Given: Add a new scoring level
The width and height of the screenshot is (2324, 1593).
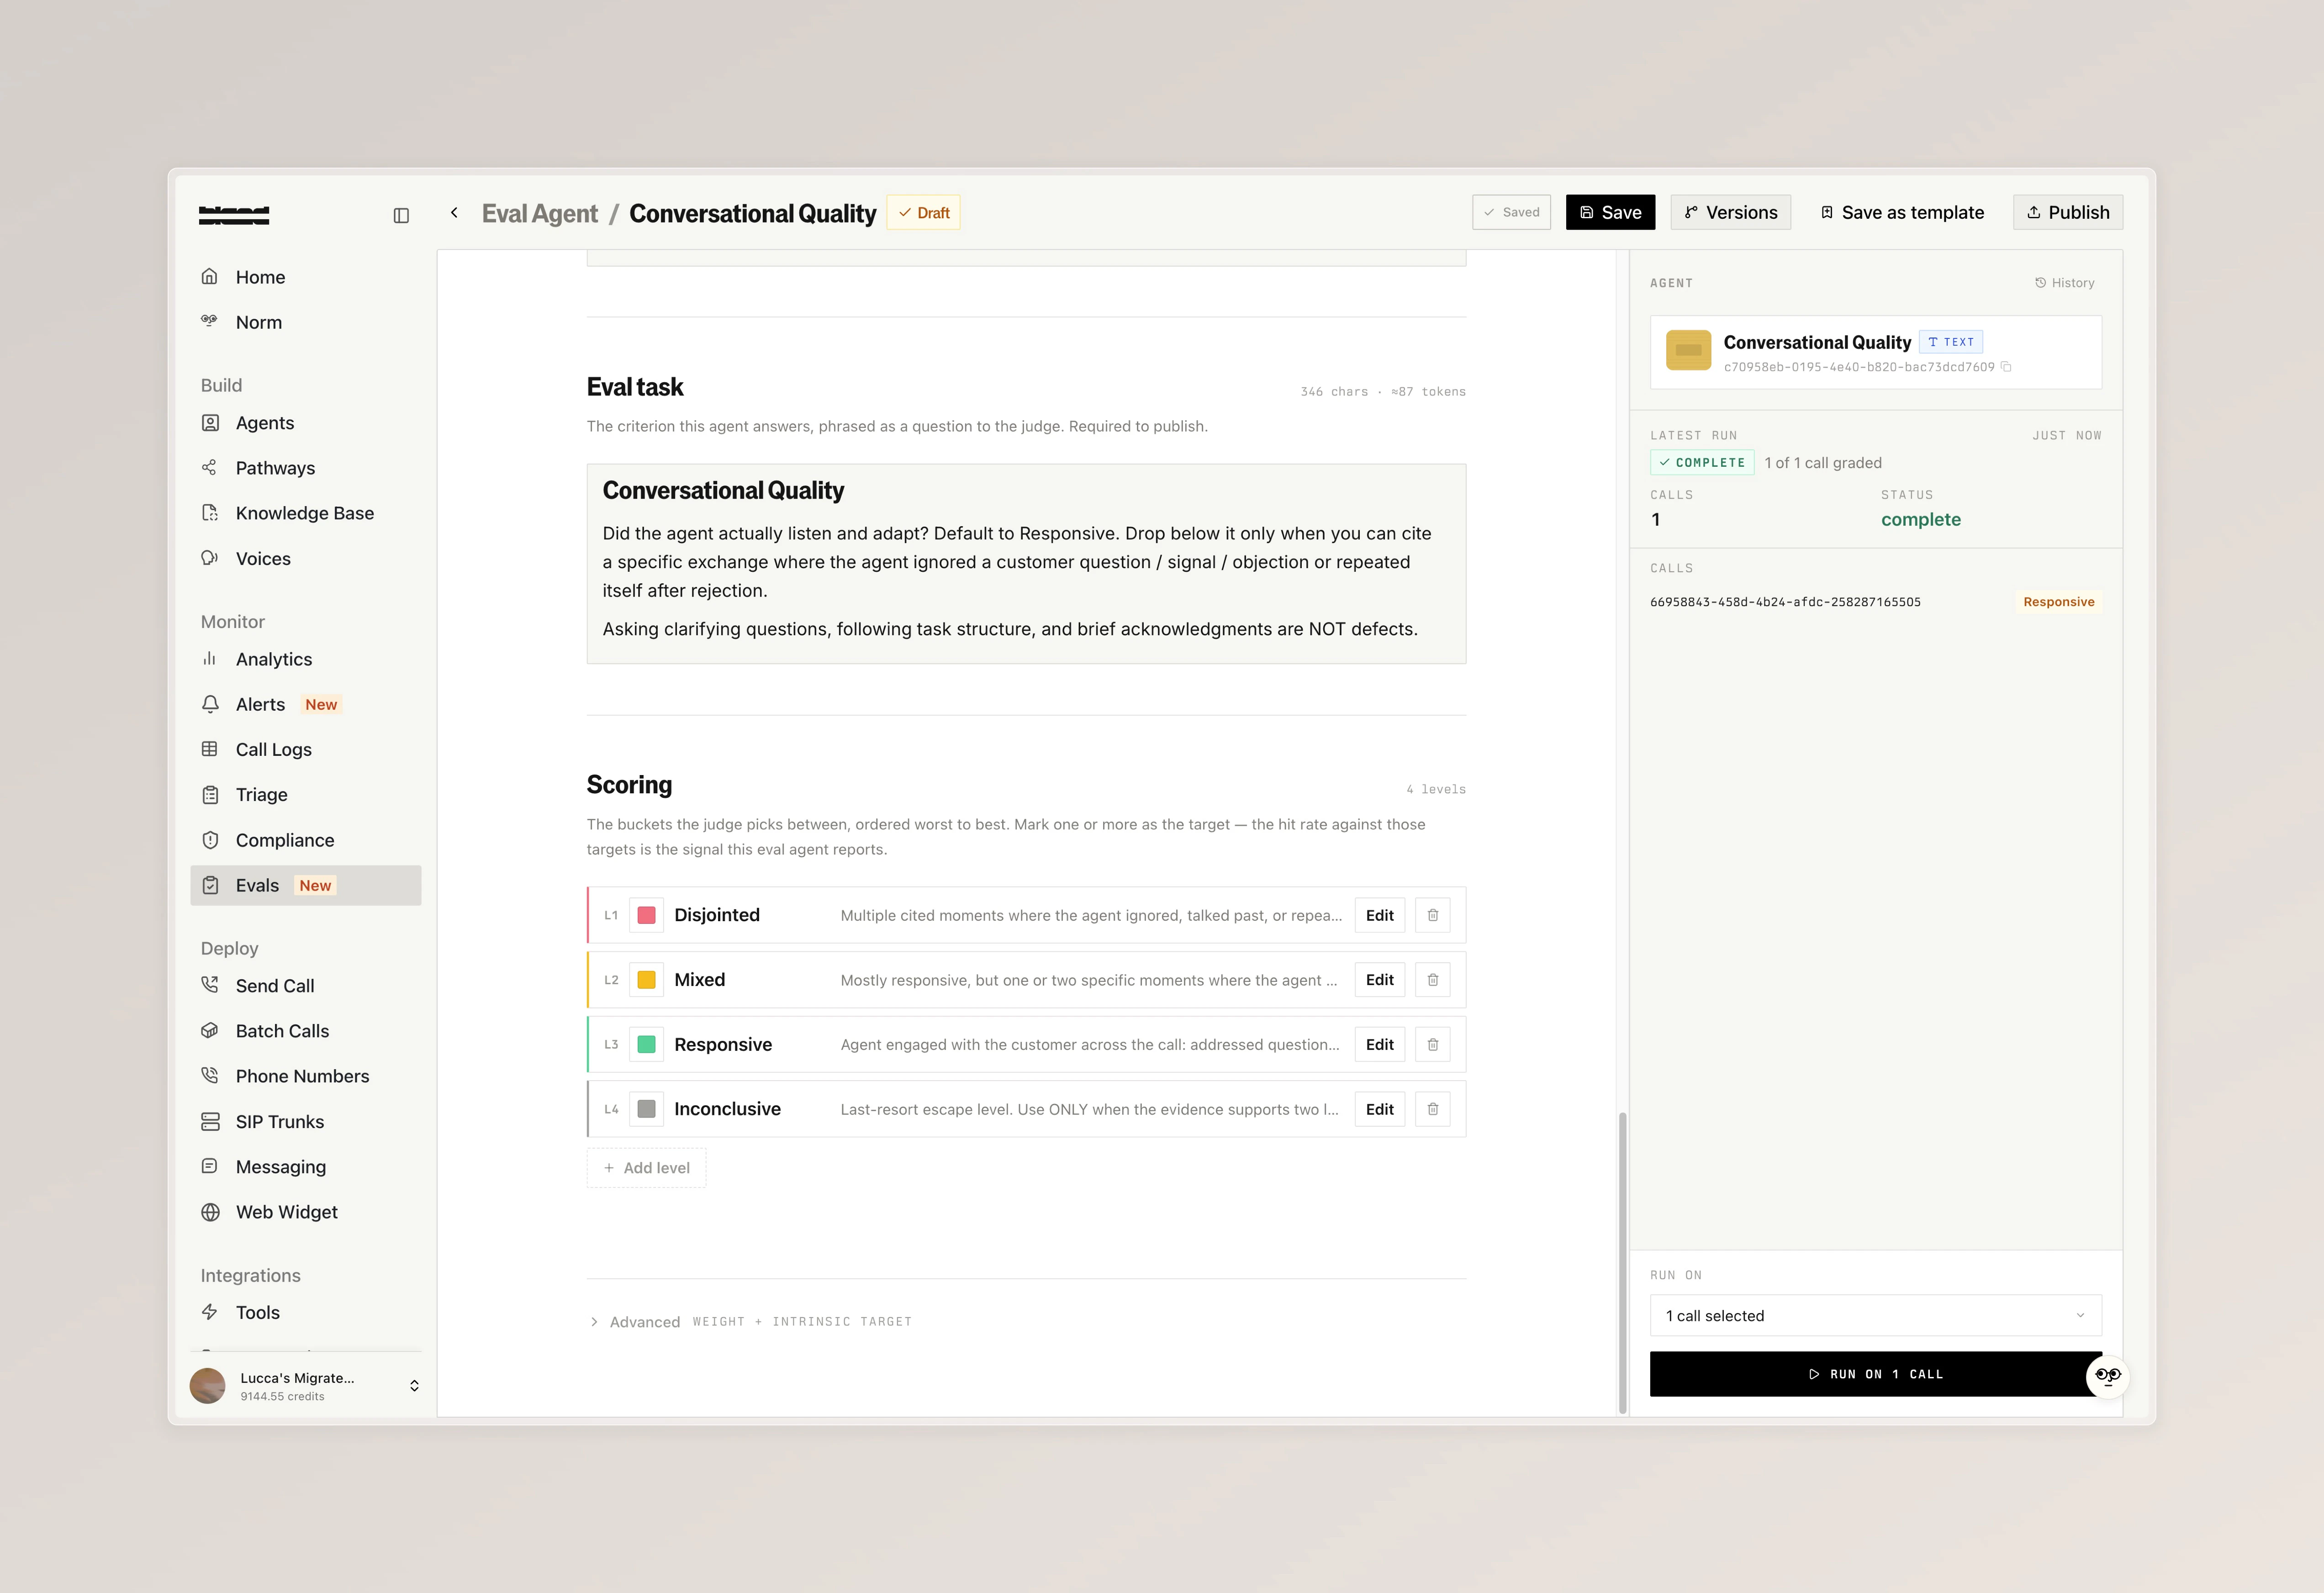Looking at the screenshot, I should coord(646,1168).
